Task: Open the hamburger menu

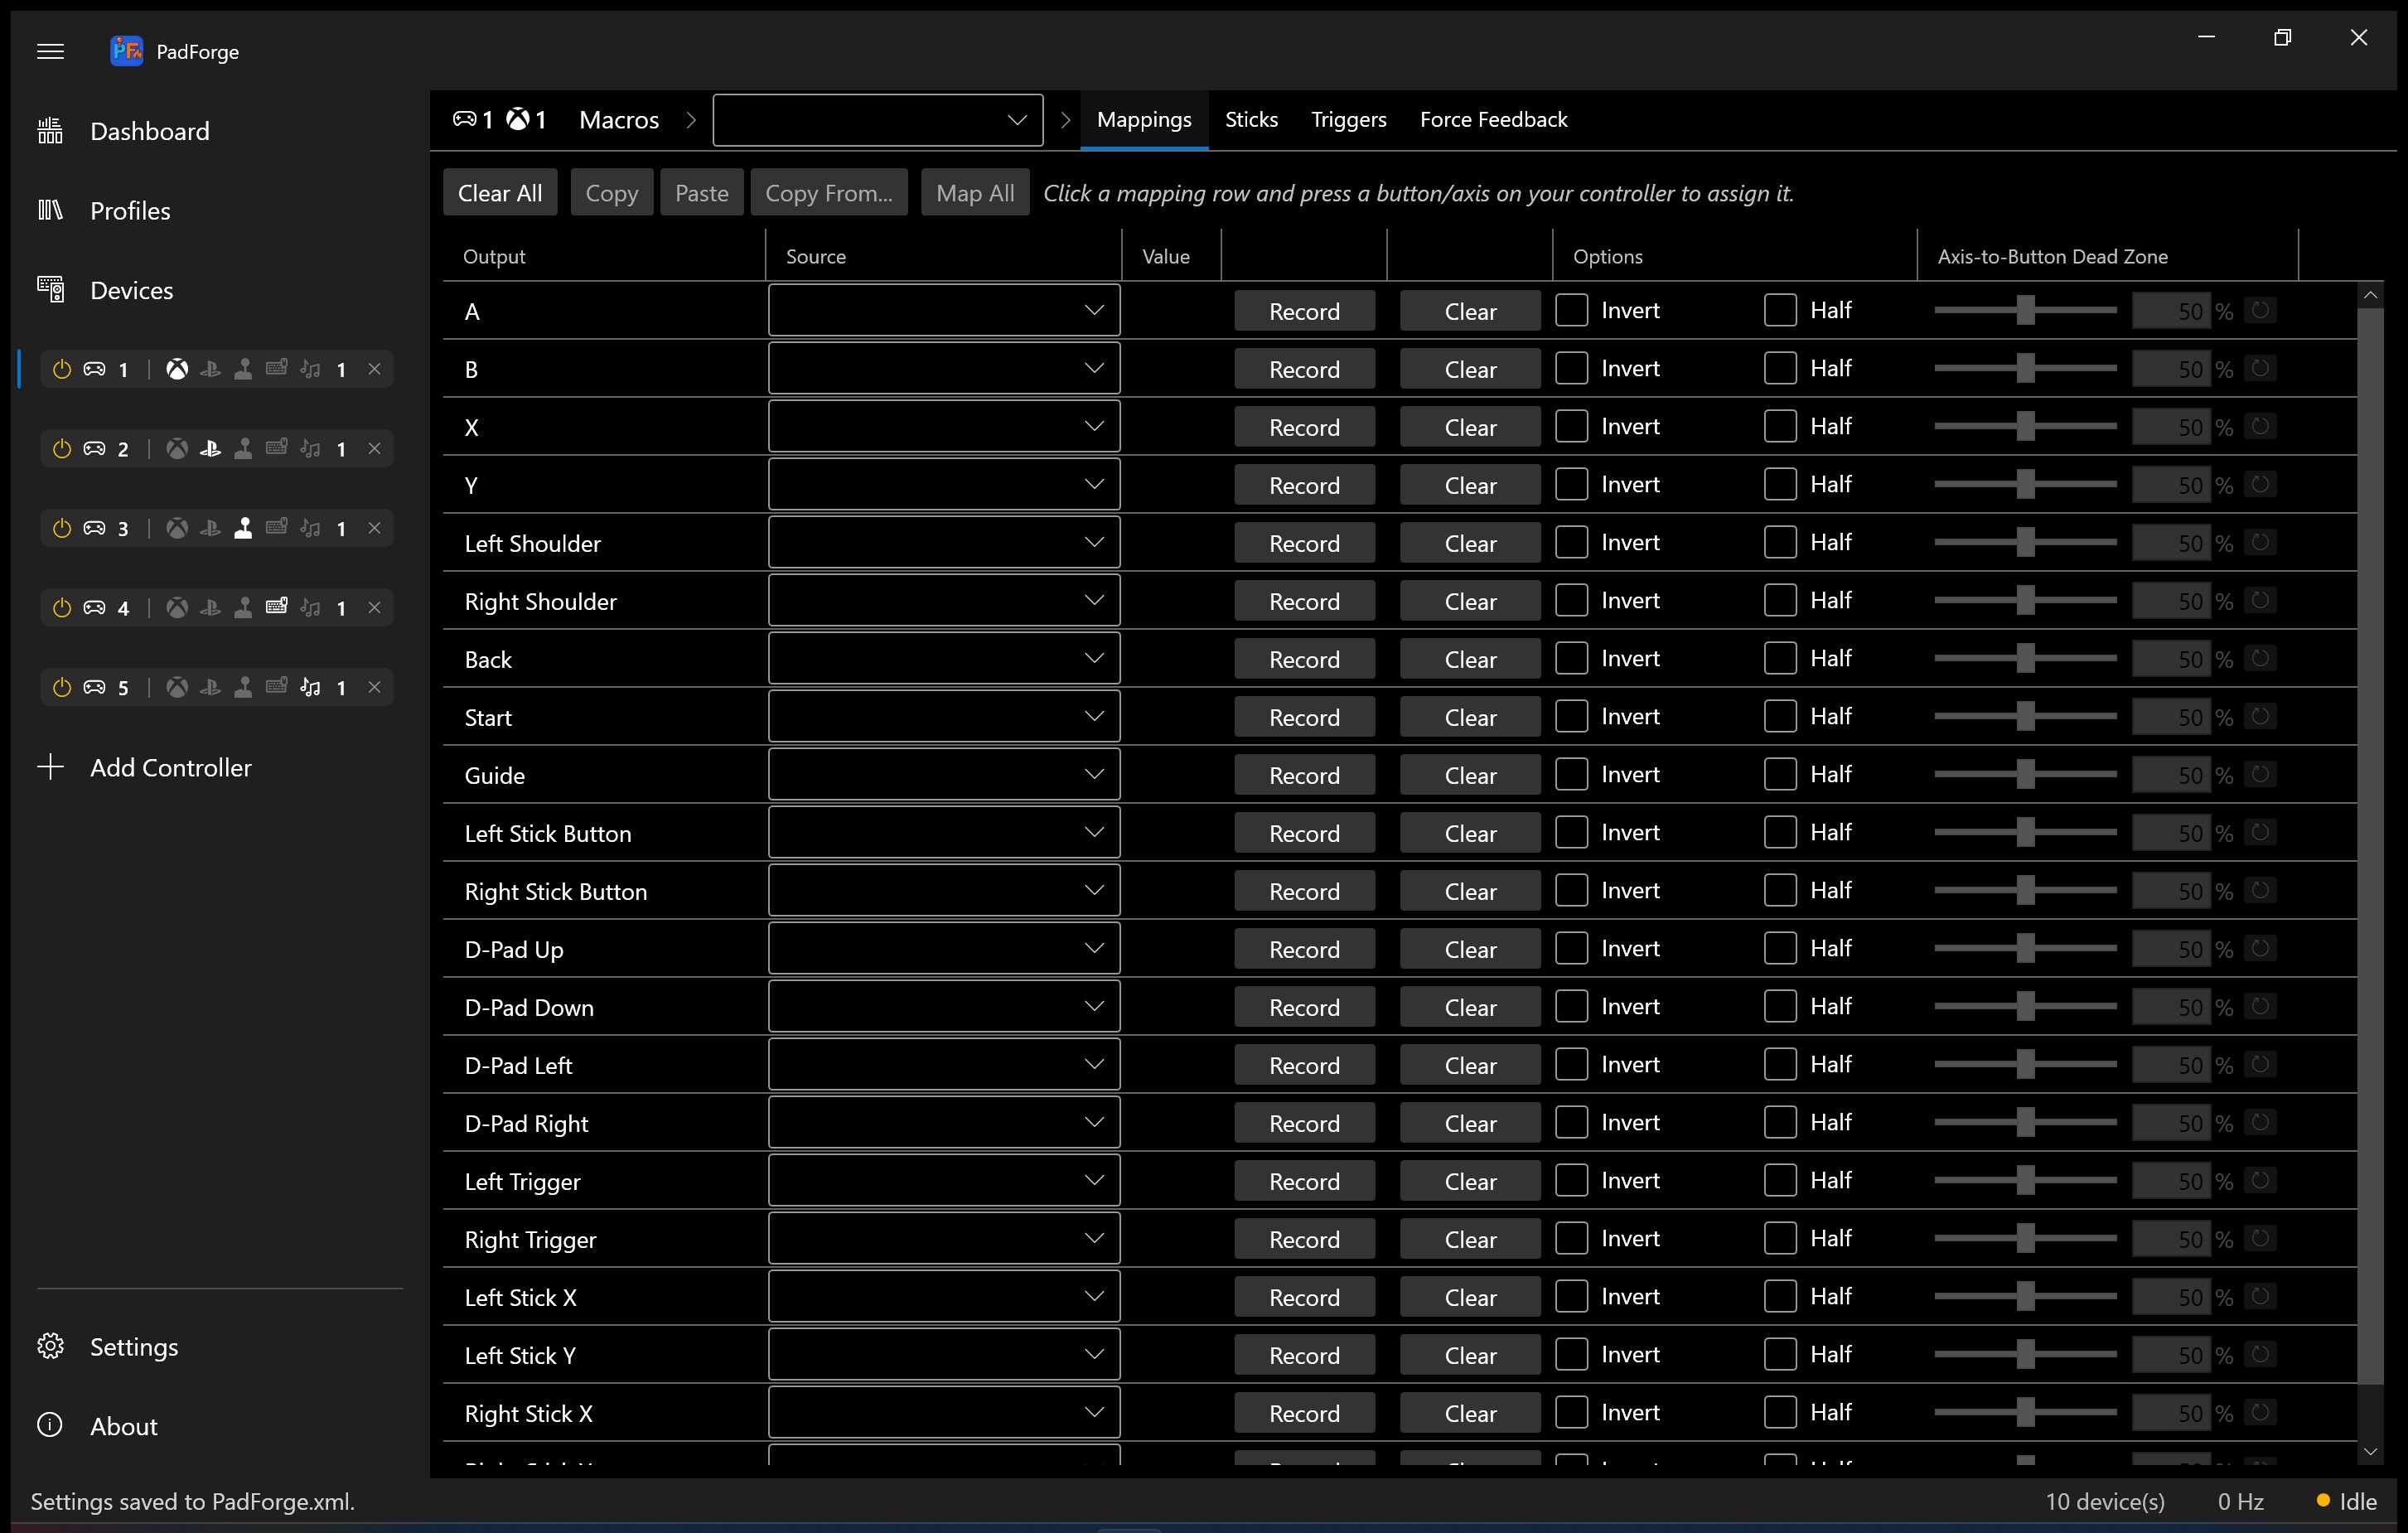Action: 51,51
